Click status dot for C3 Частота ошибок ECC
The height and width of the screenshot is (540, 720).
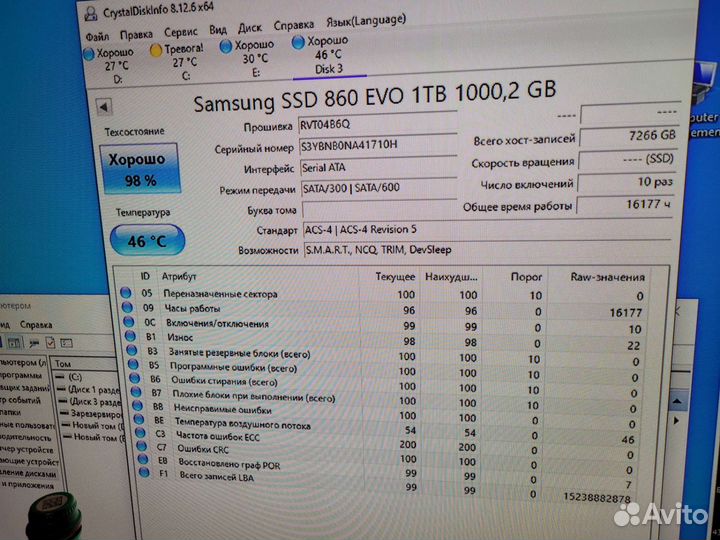point(141,433)
